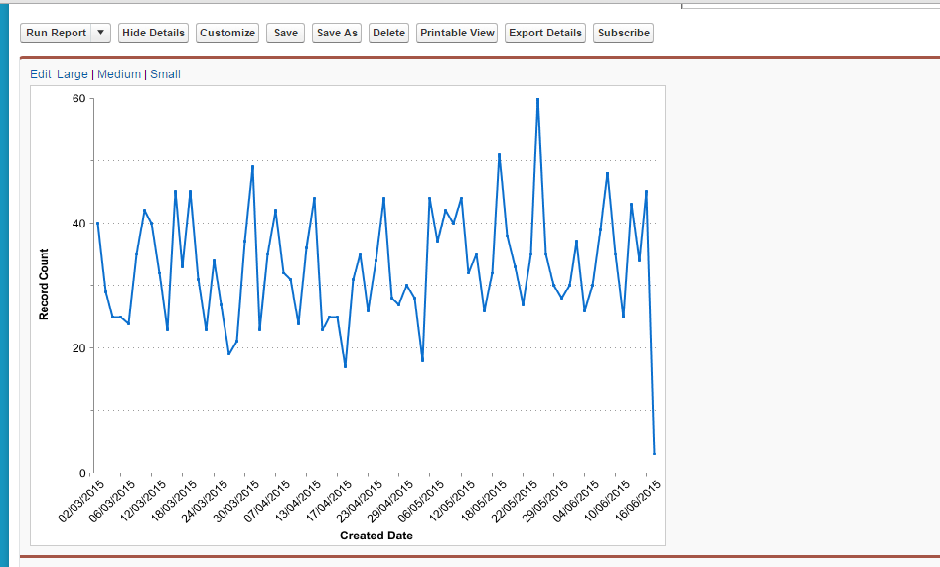Delete the report using Delete button
The height and width of the screenshot is (567, 940).
(x=389, y=33)
